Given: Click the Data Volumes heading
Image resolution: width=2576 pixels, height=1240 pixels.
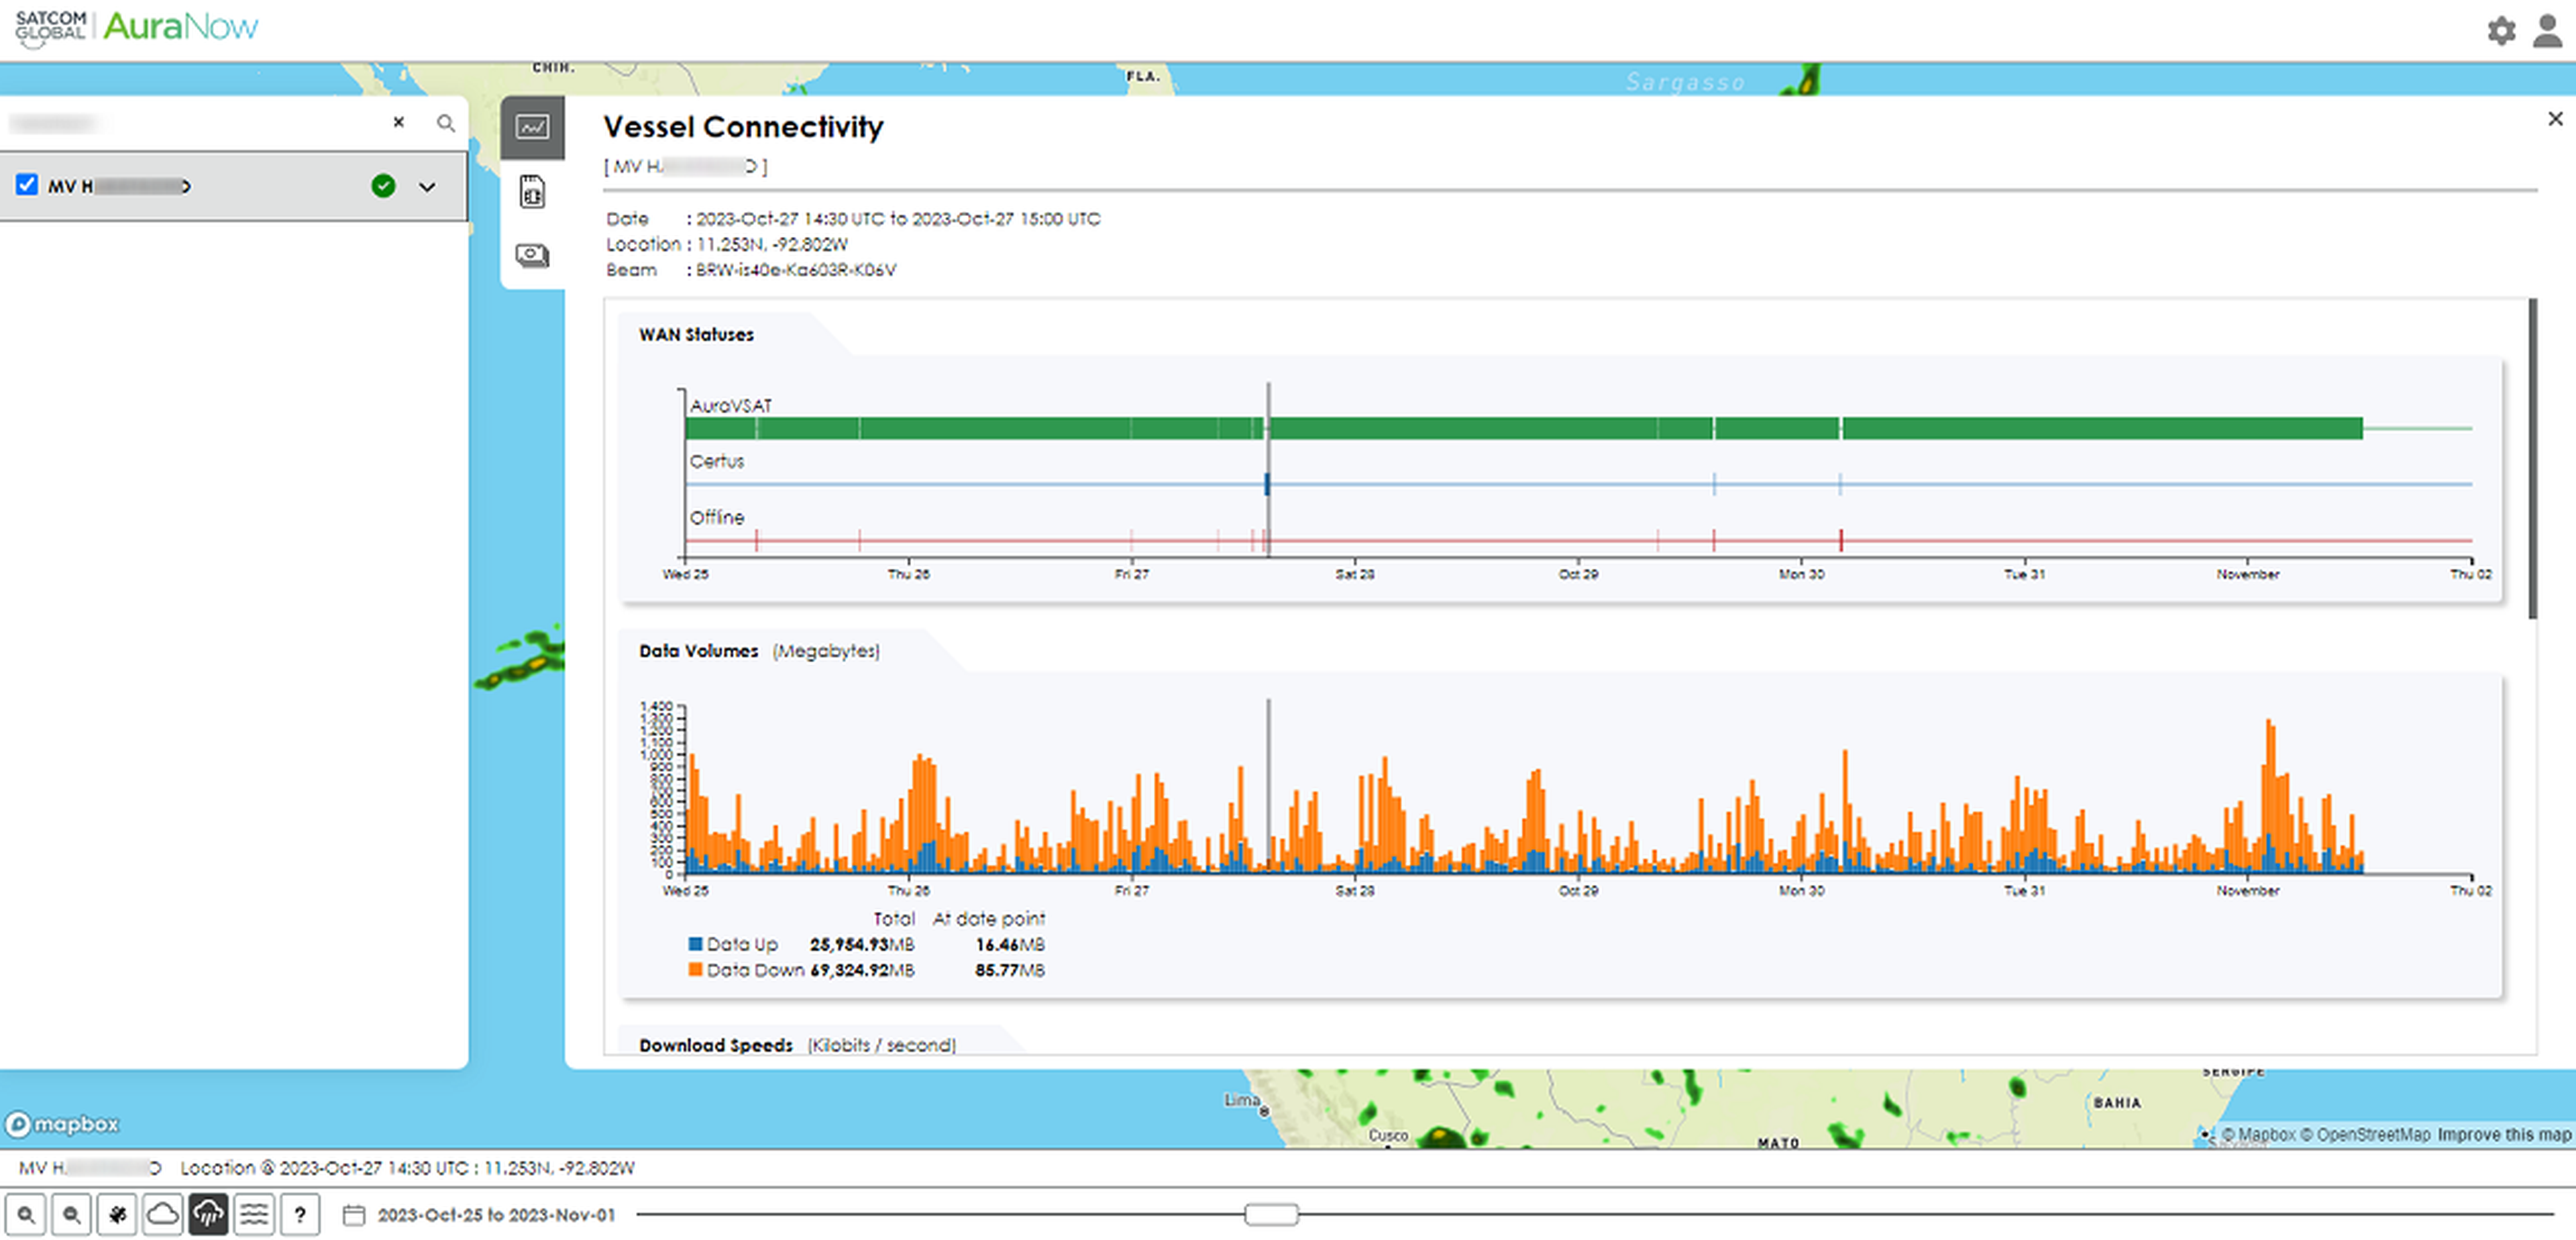Looking at the screenshot, I should 698,650.
